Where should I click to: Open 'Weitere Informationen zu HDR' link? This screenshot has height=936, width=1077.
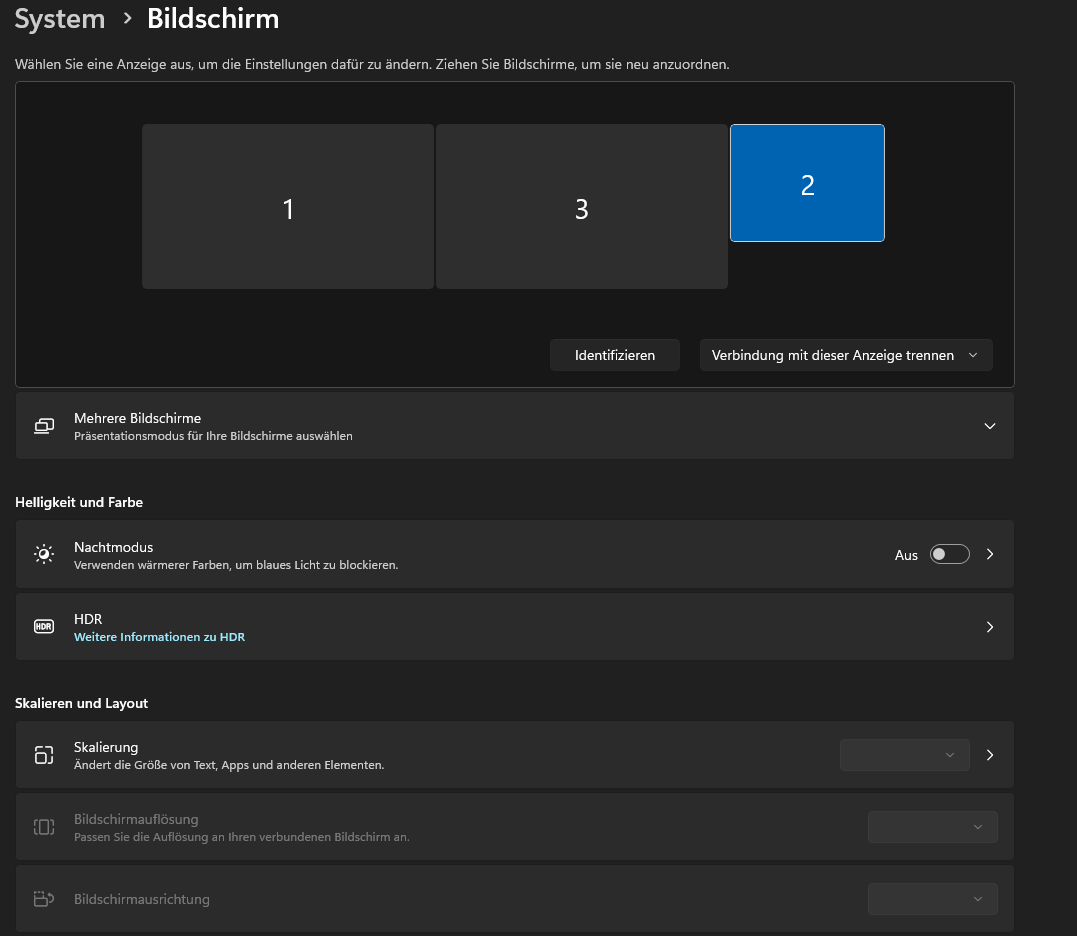[159, 637]
